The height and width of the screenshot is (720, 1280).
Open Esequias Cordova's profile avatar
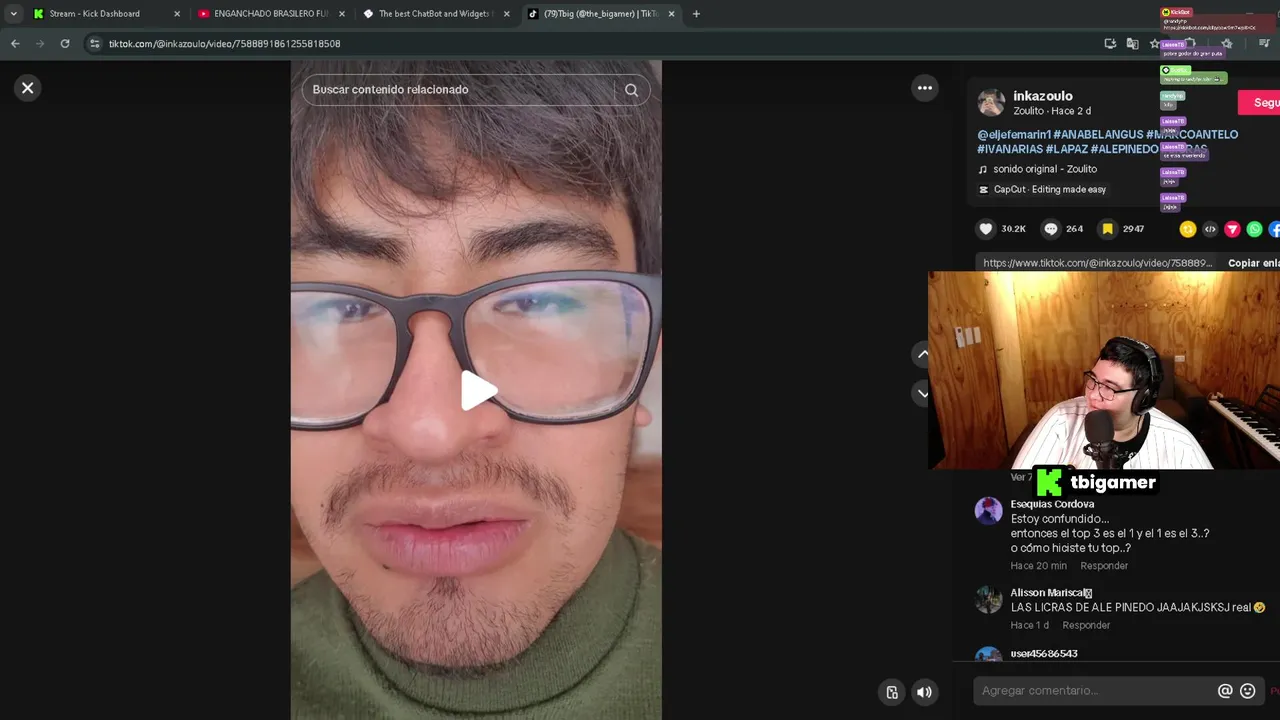tap(988, 511)
